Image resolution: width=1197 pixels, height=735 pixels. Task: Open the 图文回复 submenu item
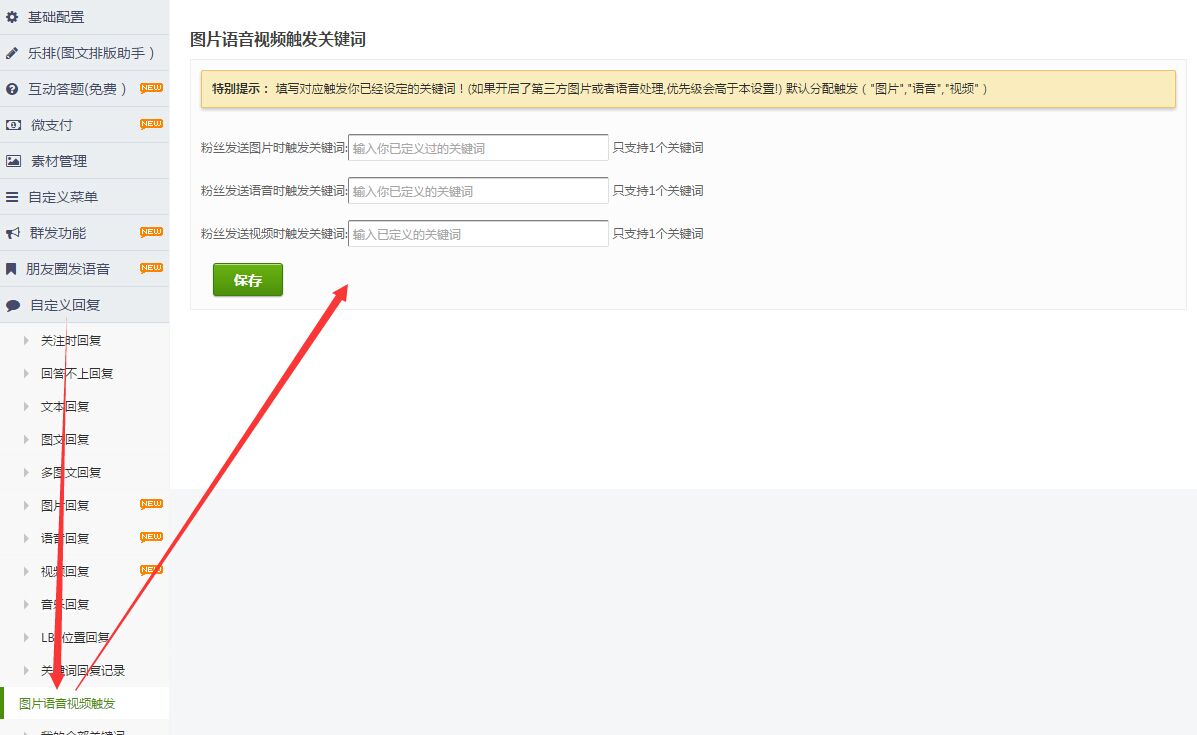coord(65,440)
